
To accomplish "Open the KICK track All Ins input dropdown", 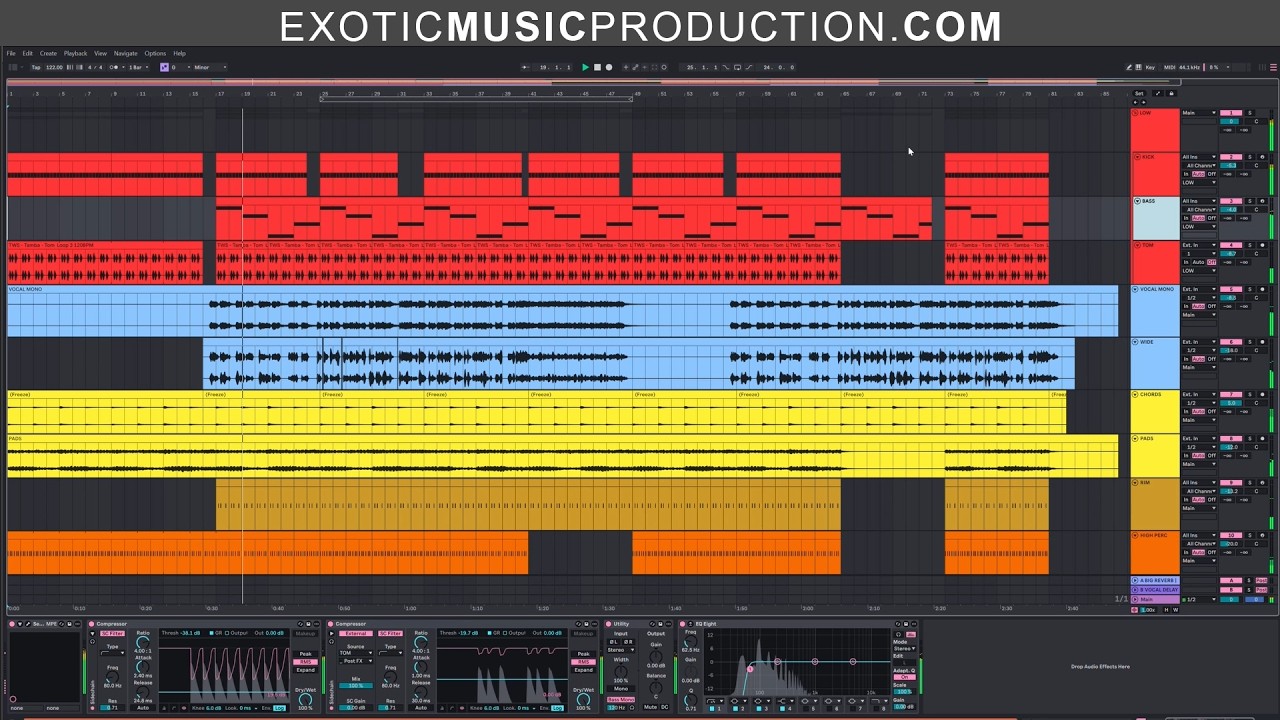I will (1199, 157).
